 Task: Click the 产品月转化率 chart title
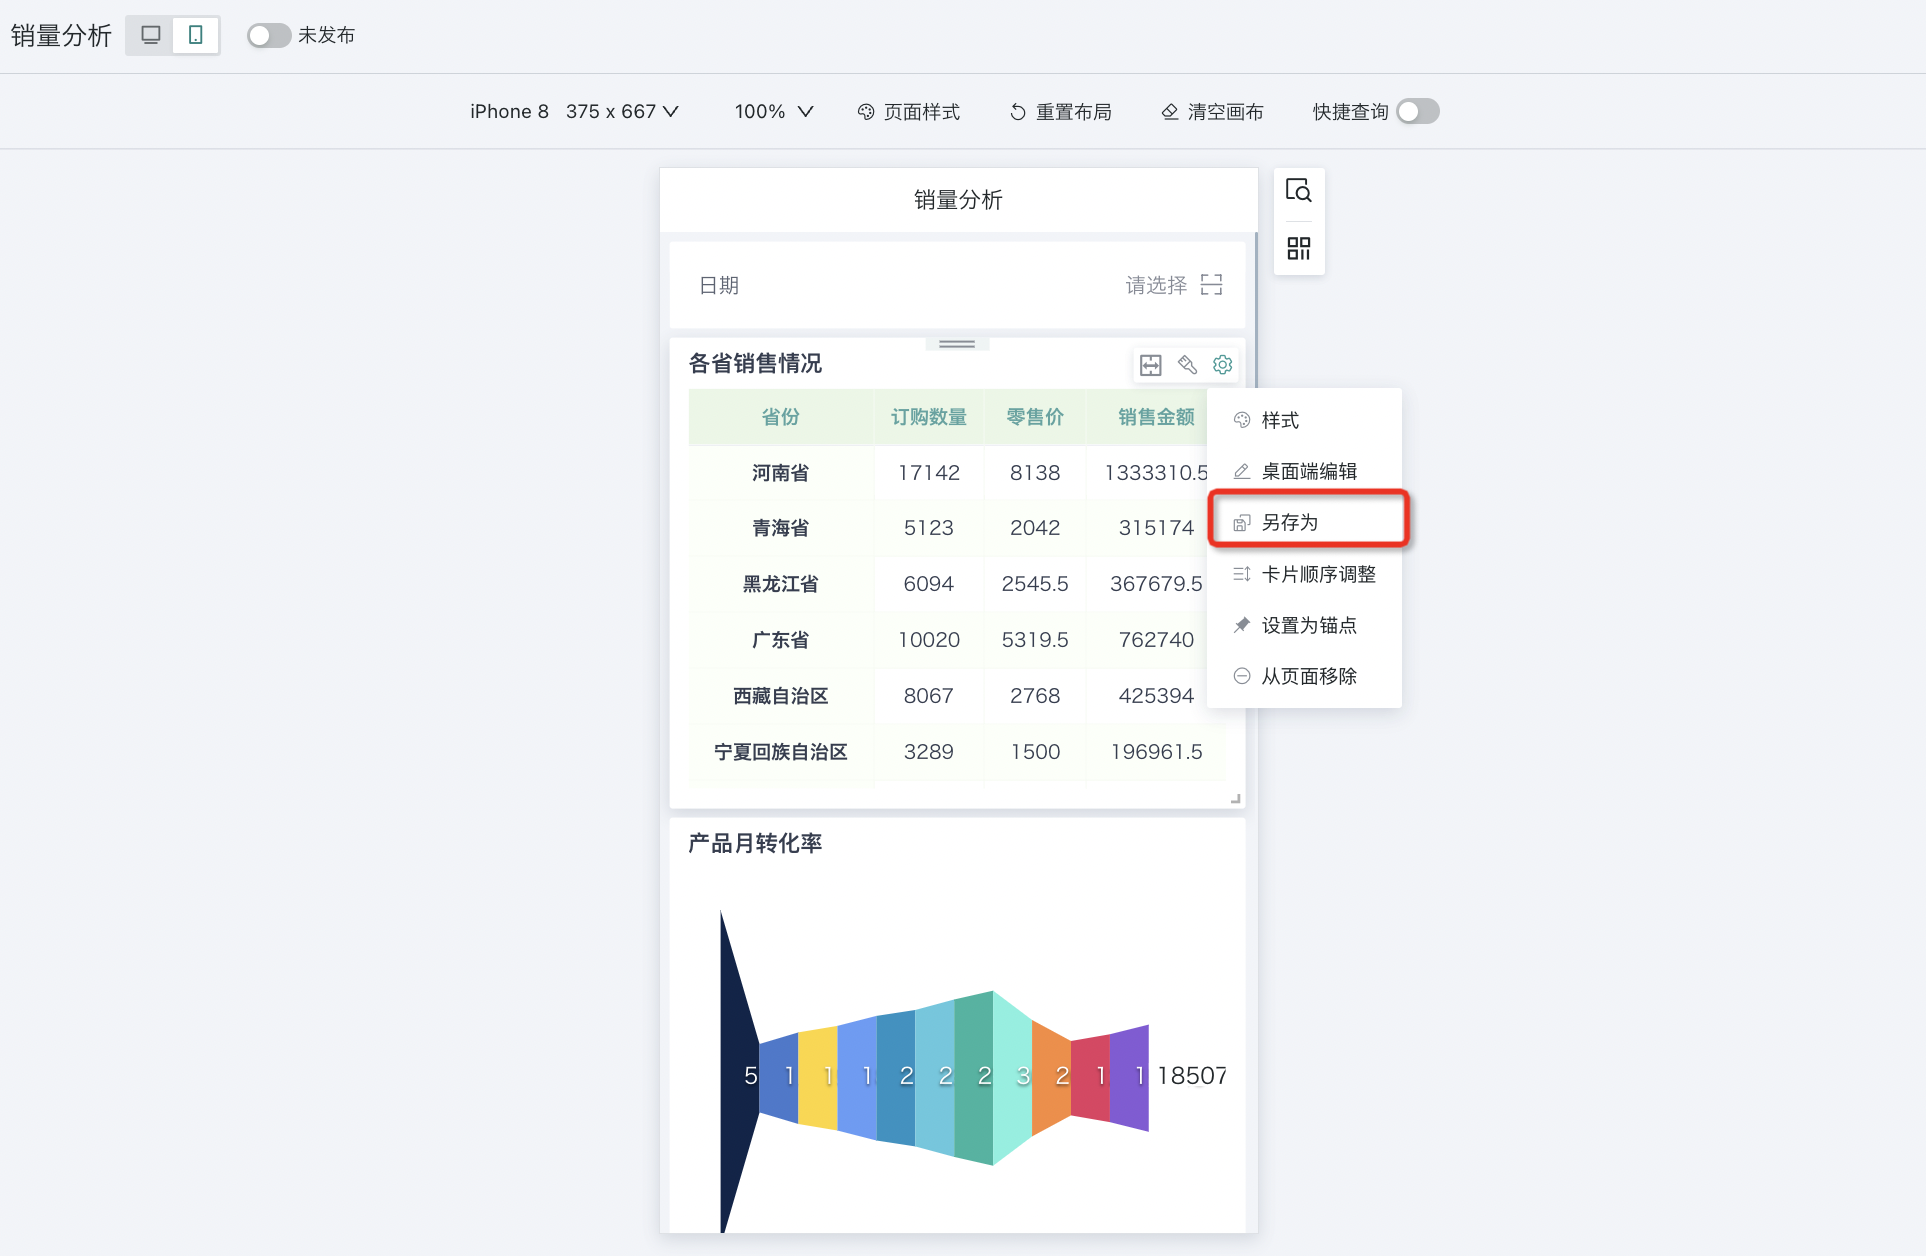(755, 843)
